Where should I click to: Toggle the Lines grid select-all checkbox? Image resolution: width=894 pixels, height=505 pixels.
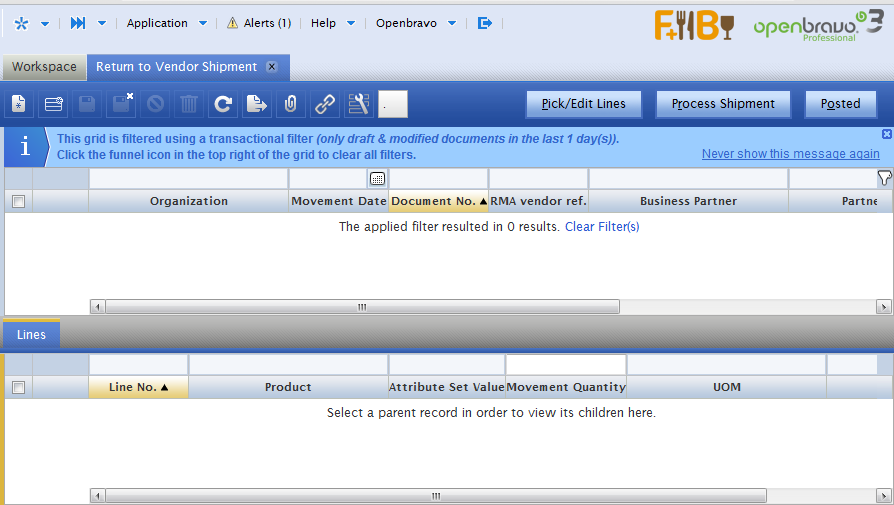click(x=19, y=388)
